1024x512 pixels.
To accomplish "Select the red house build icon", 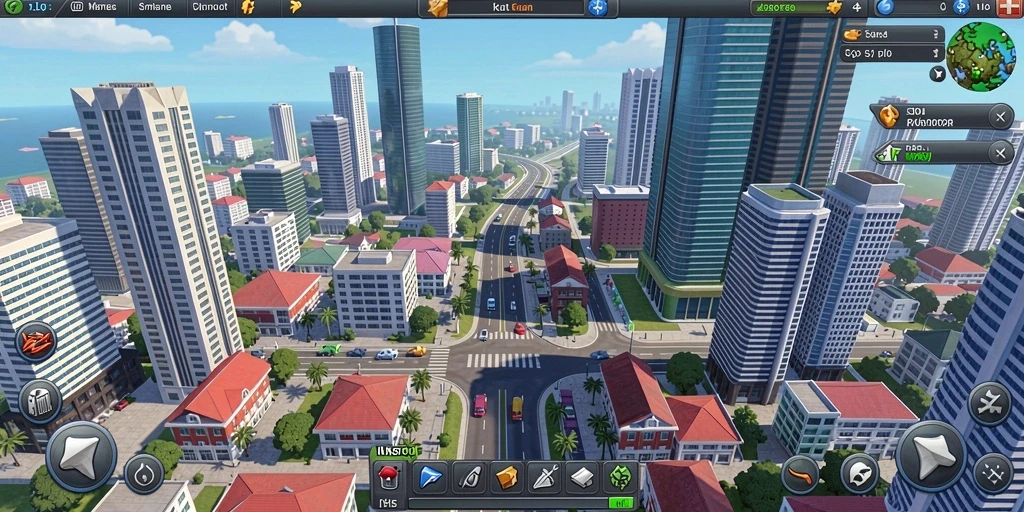I will (x=389, y=477).
